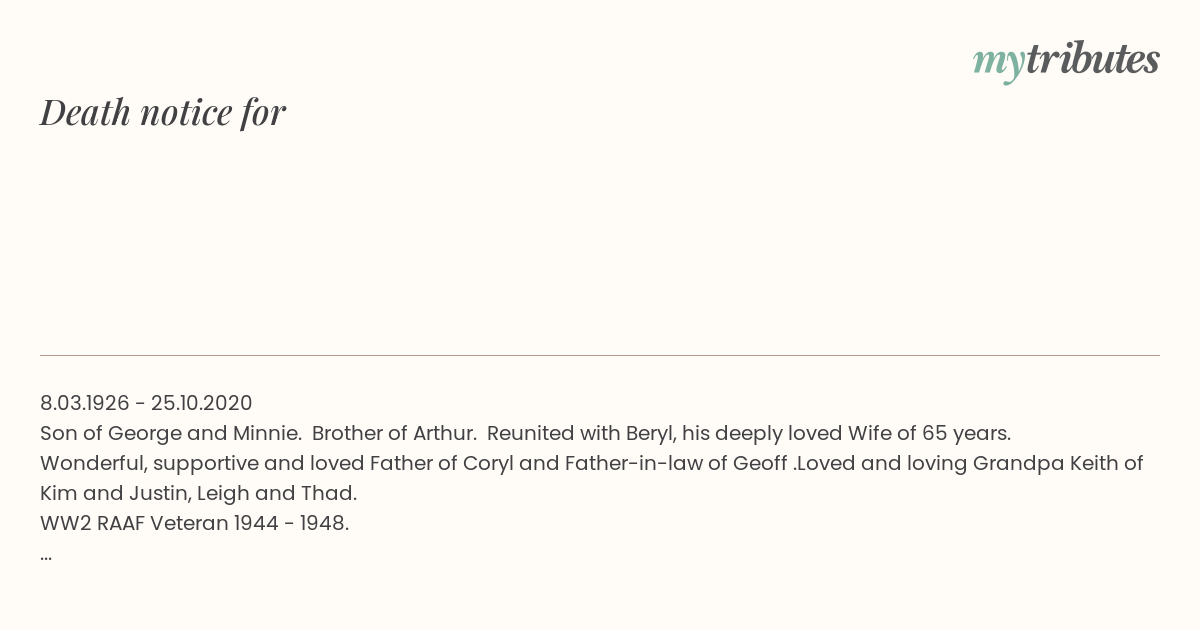This screenshot has height=630, width=1200.
Task: Click the gray "tributes" wordmark
Action: pos(1093,60)
